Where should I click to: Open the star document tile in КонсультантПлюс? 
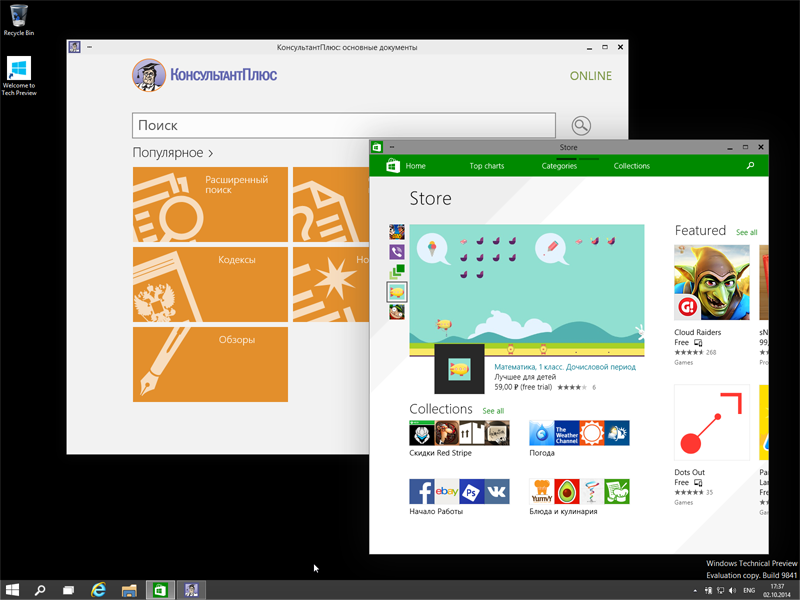tap(331, 285)
